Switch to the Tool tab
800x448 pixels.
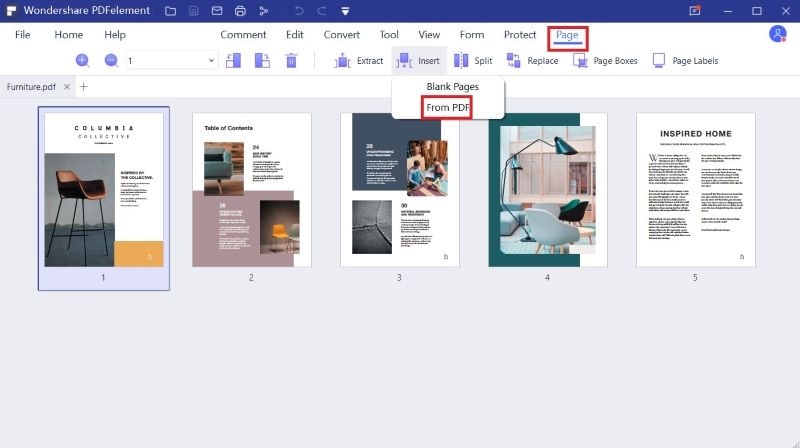click(389, 35)
